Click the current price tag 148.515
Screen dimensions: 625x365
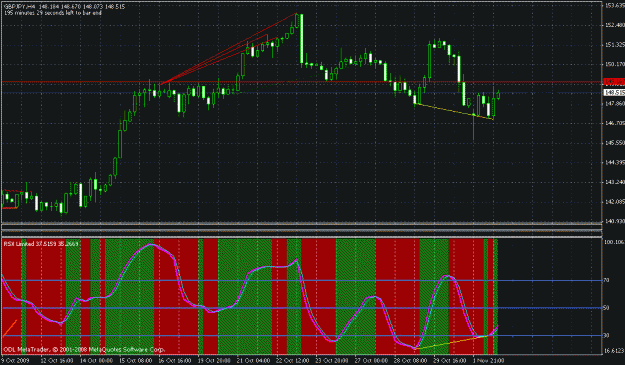point(614,92)
